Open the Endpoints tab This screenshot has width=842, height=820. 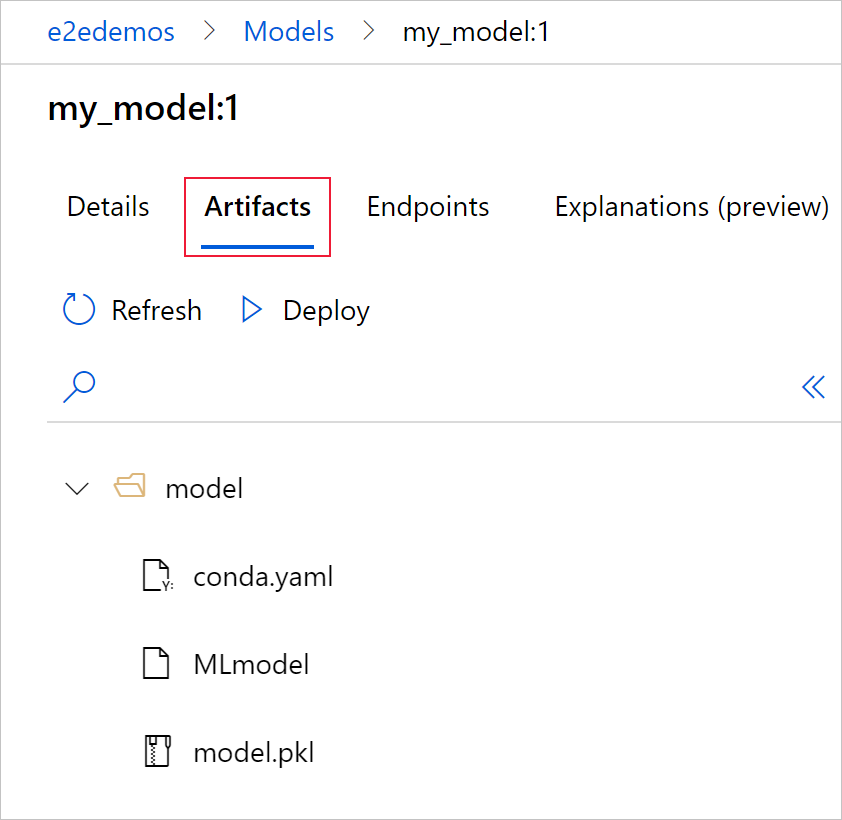[x=428, y=207]
